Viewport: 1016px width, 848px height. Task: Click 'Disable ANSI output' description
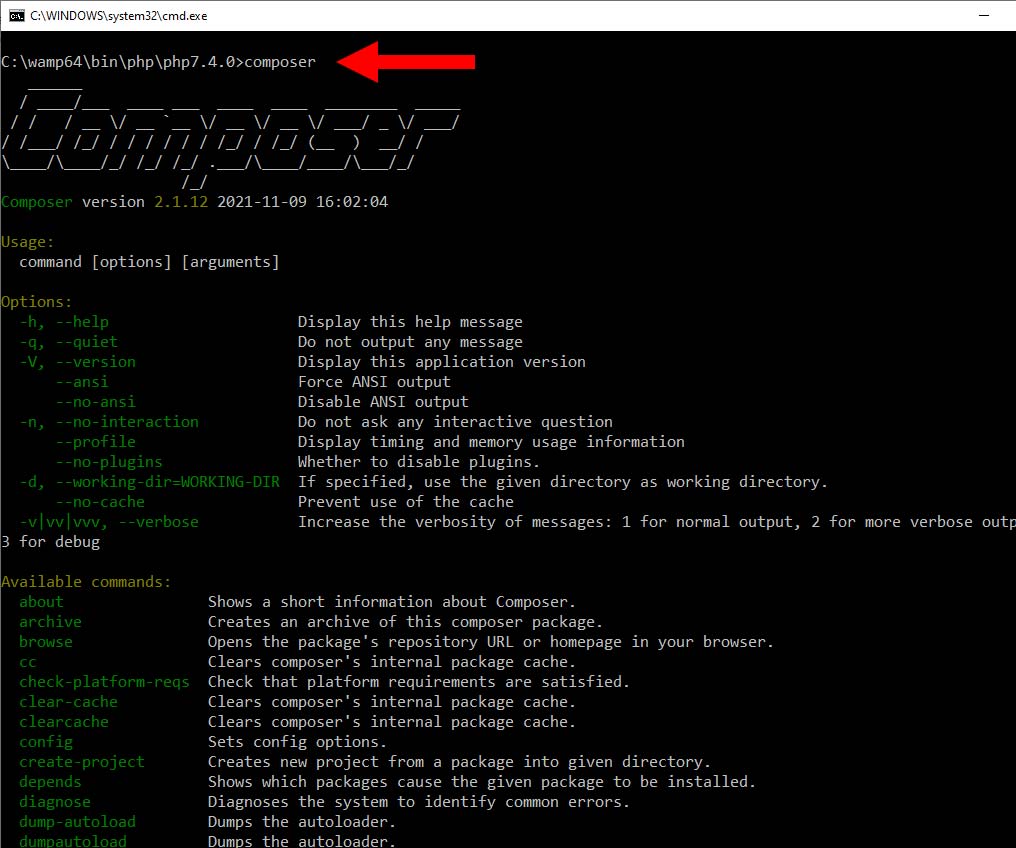pyautogui.click(x=383, y=402)
